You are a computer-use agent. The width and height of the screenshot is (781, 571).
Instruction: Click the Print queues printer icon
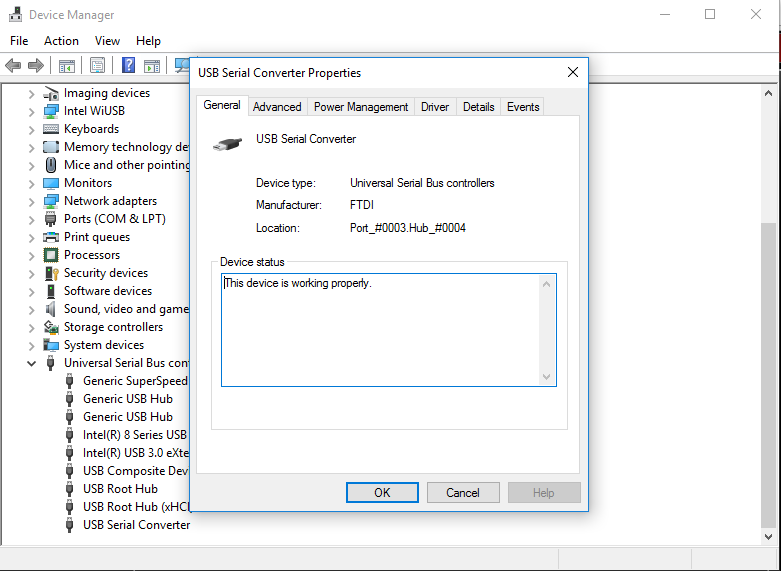[51, 237]
